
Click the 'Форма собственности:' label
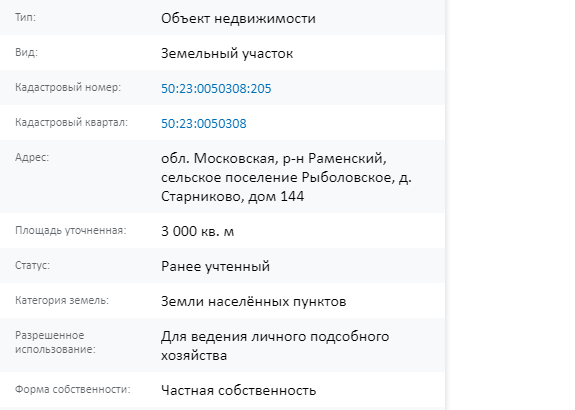click(73, 389)
